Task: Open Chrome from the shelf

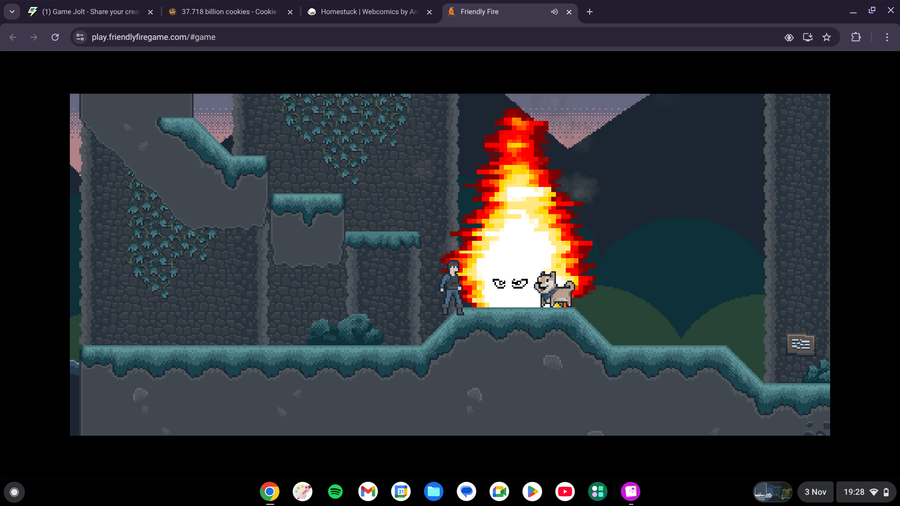Action: [x=270, y=492]
